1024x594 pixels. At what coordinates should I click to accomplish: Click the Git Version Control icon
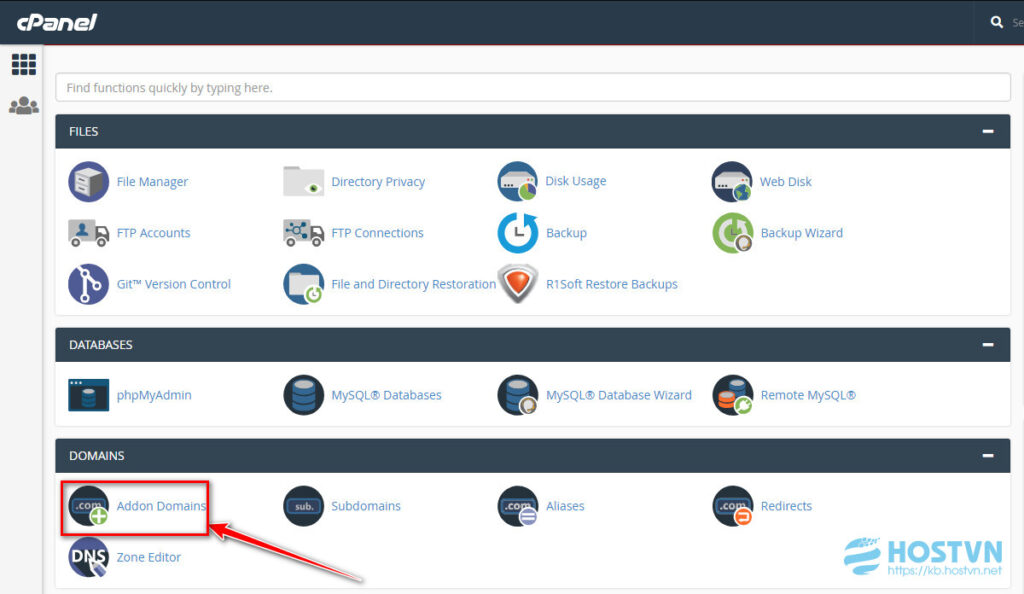click(88, 284)
